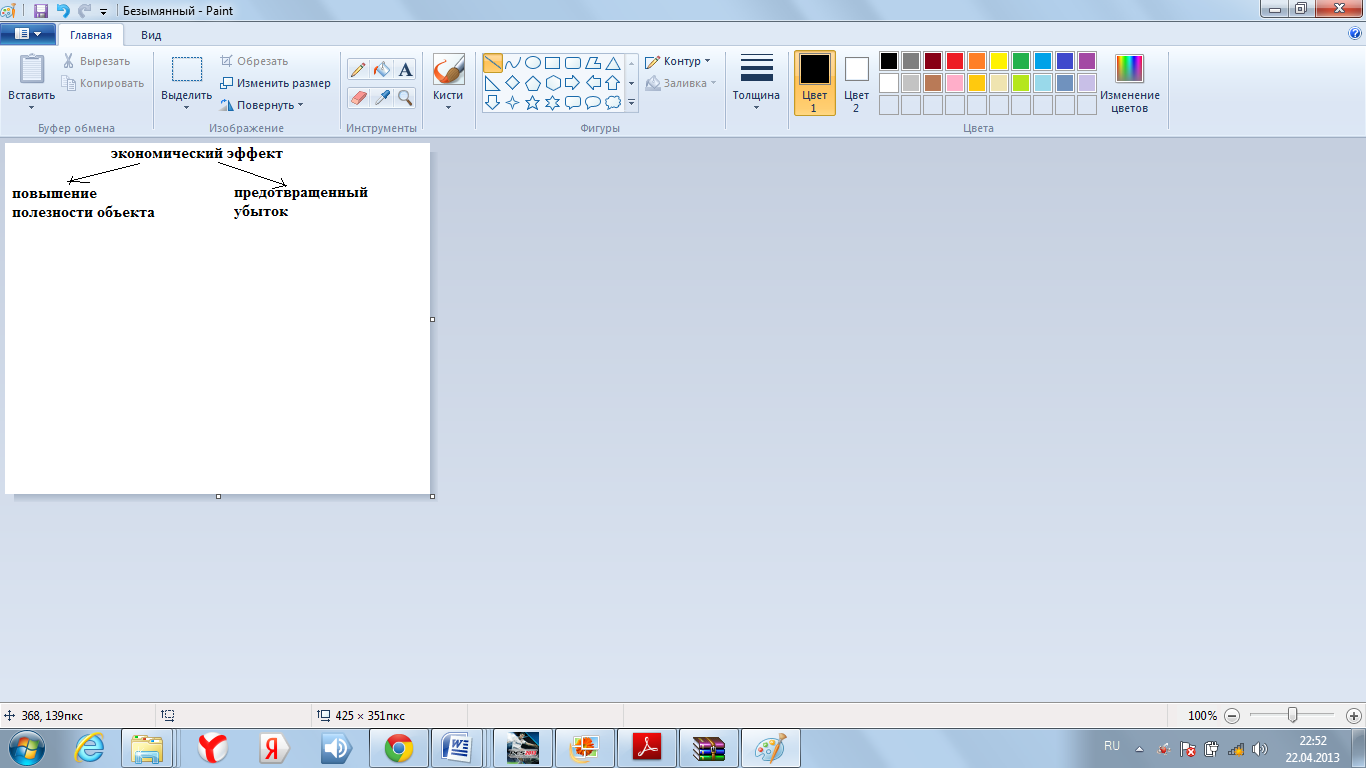Choose the Hexagon shape

tap(553, 83)
